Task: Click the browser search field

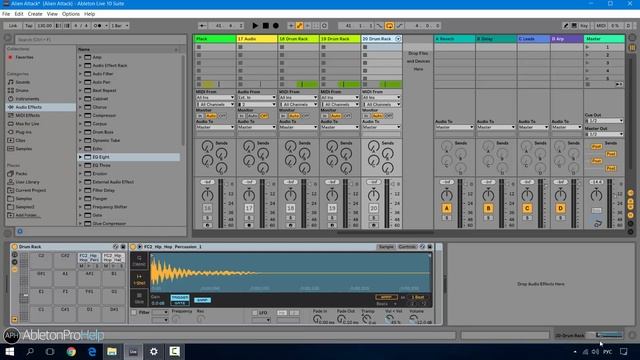Action: [x=100, y=40]
